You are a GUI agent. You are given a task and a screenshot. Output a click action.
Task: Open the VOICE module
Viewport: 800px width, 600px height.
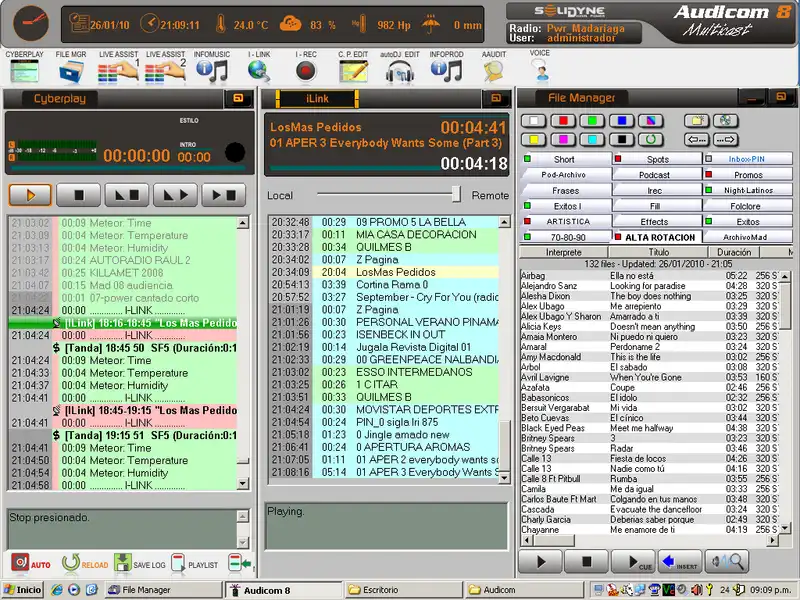click(x=542, y=70)
